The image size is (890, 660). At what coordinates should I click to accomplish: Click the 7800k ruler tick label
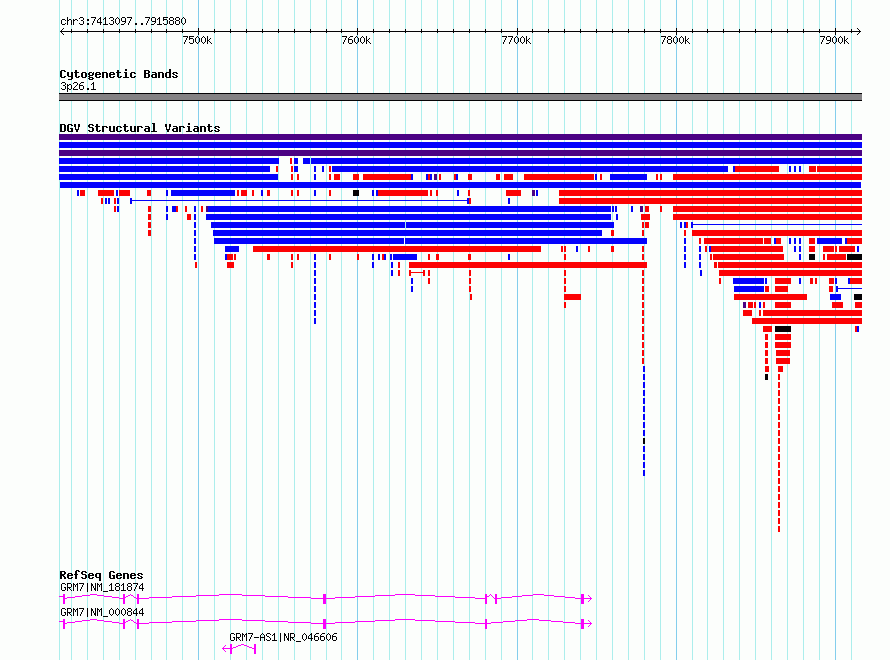(675, 40)
